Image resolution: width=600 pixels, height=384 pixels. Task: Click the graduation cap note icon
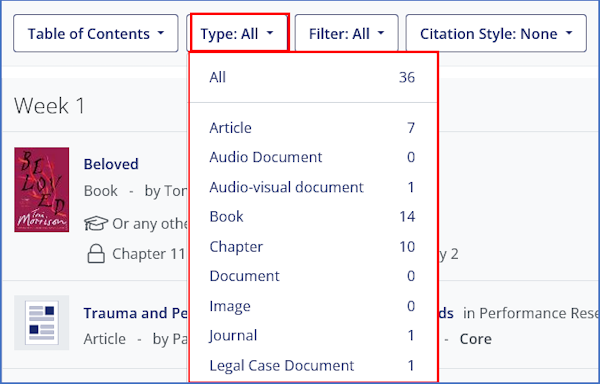point(96,223)
